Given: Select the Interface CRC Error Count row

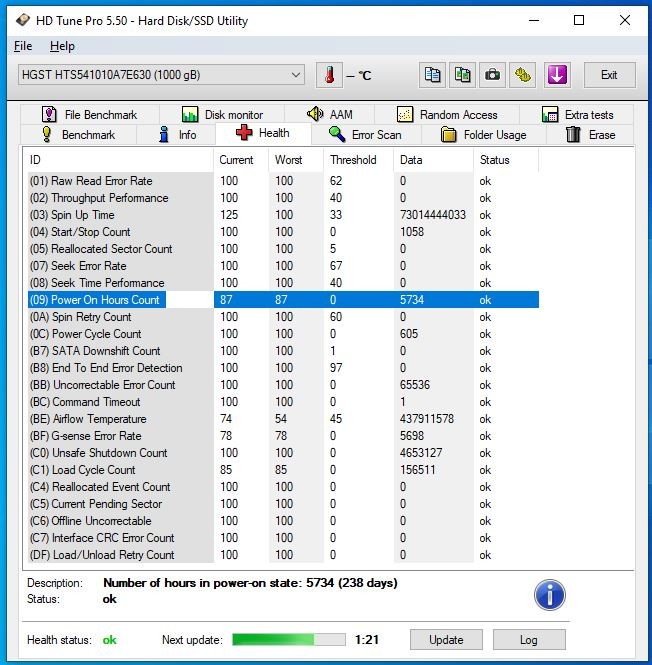Looking at the screenshot, I should tap(283, 537).
